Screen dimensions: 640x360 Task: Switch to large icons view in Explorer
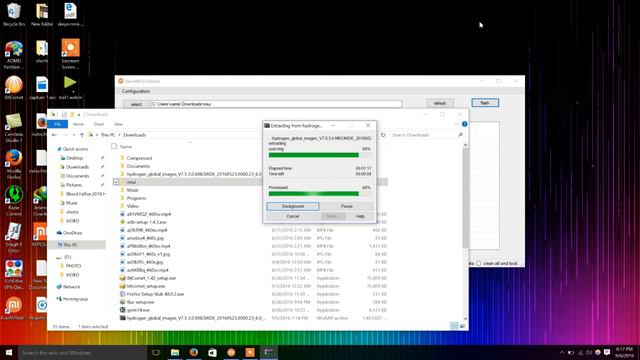(x=462, y=326)
